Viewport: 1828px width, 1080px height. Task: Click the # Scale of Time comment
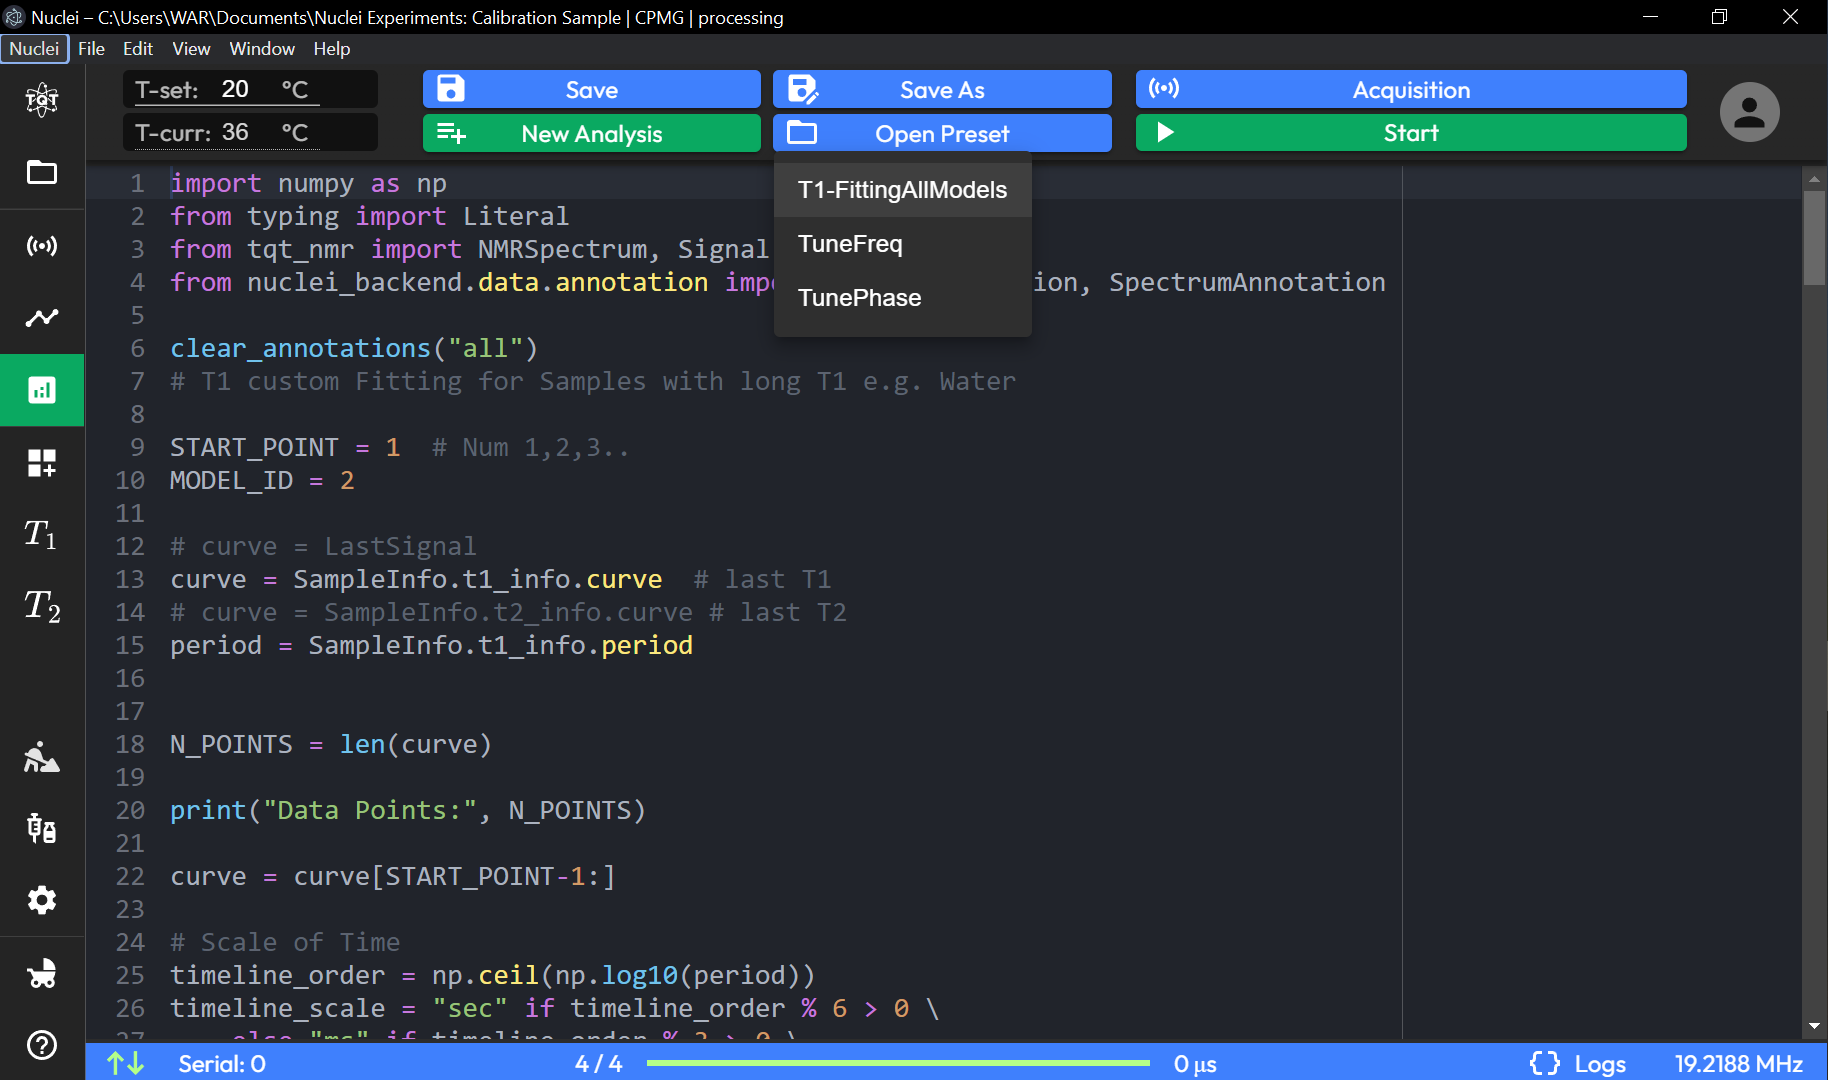tap(285, 942)
